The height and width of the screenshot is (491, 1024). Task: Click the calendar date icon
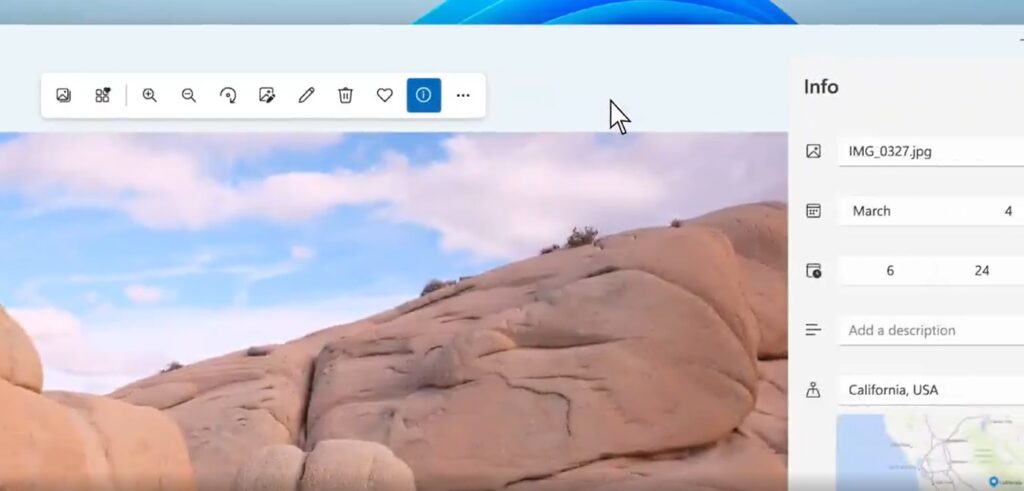tap(813, 211)
